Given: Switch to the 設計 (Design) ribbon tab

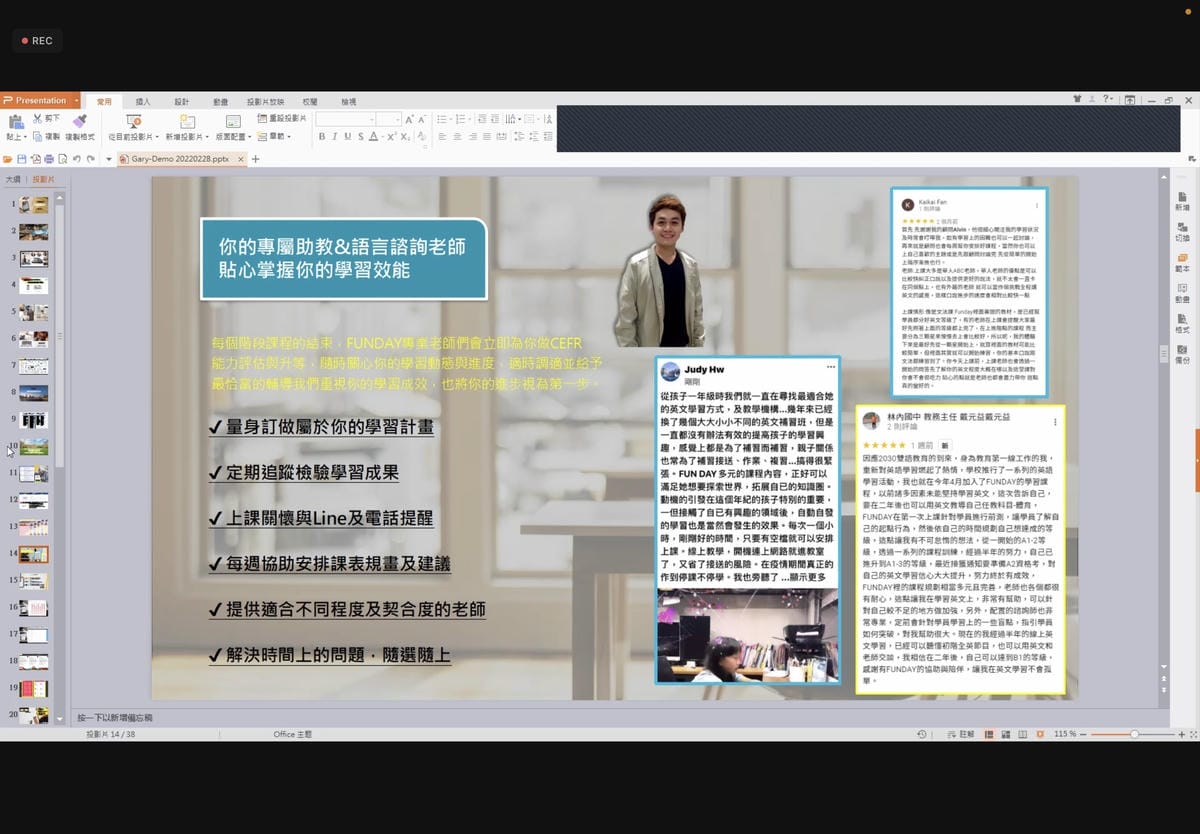Looking at the screenshot, I should tap(182, 101).
